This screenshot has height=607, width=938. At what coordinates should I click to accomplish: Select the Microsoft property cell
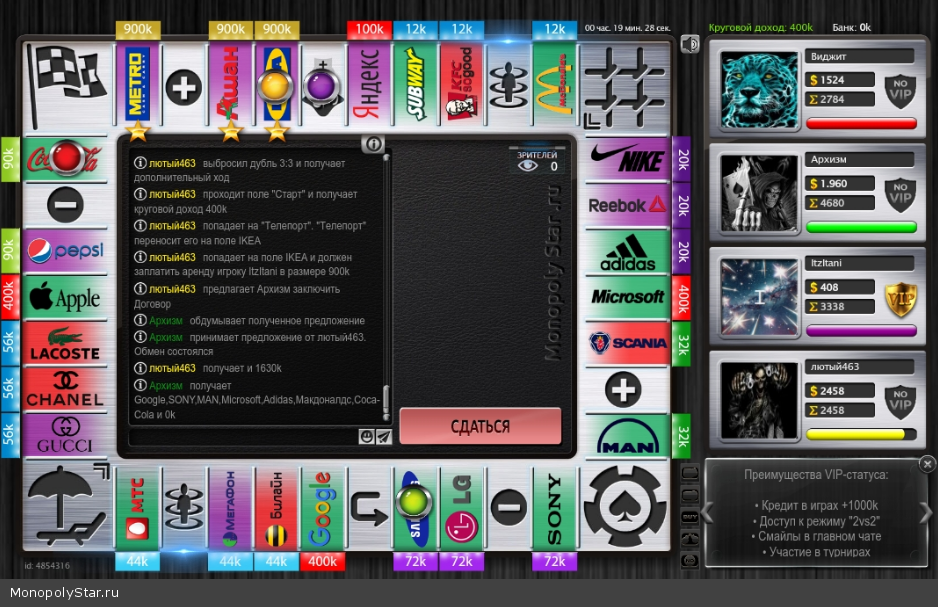click(x=626, y=297)
